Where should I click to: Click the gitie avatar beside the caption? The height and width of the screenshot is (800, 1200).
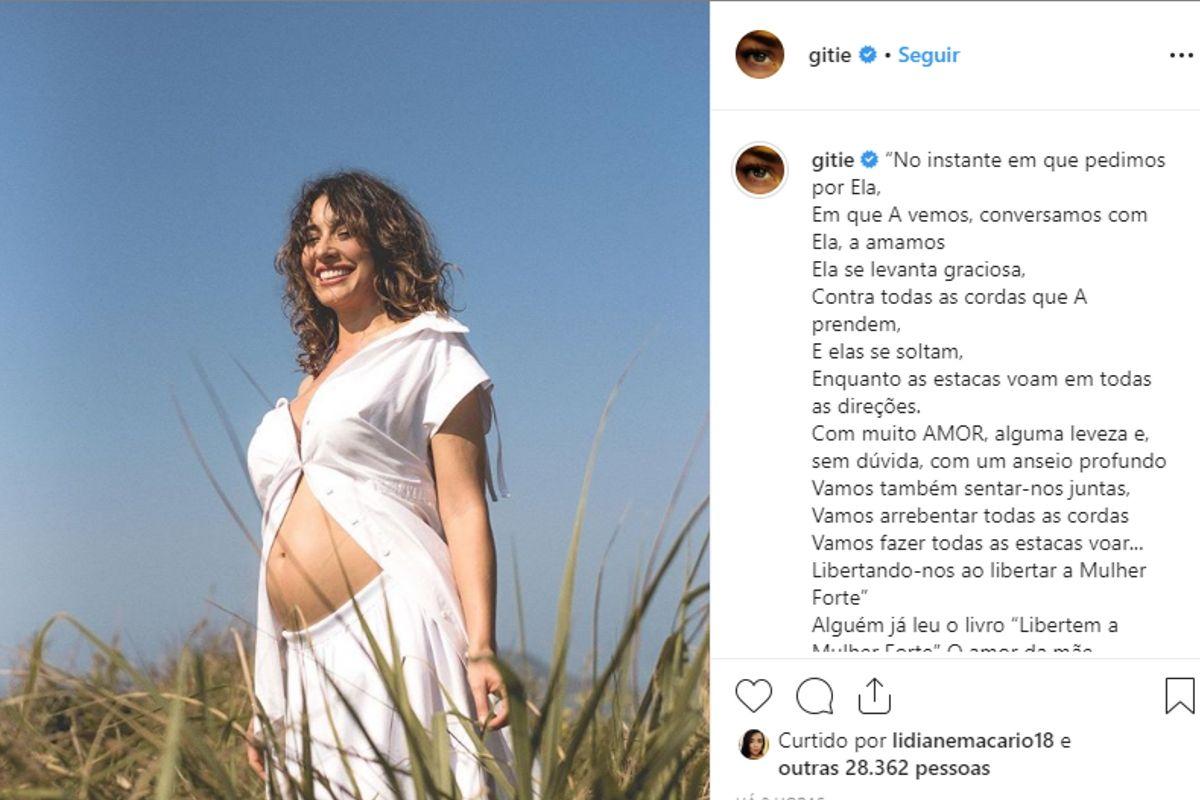(760, 170)
